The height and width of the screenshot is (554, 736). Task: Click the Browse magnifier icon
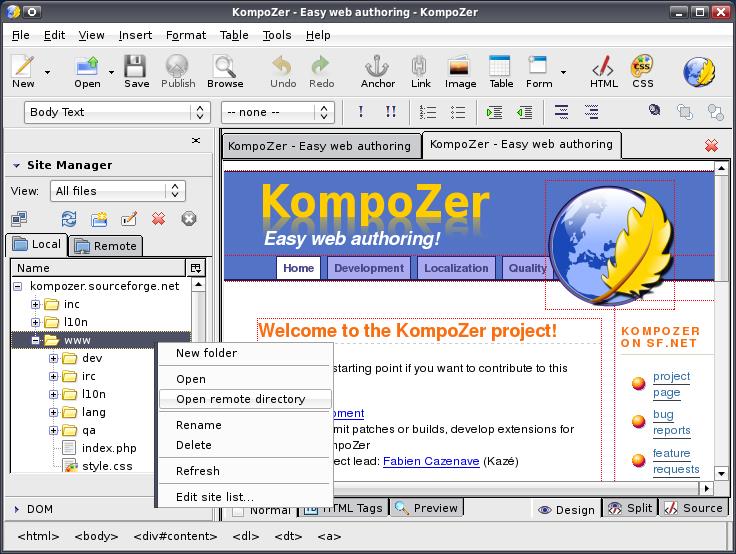(x=225, y=71)
